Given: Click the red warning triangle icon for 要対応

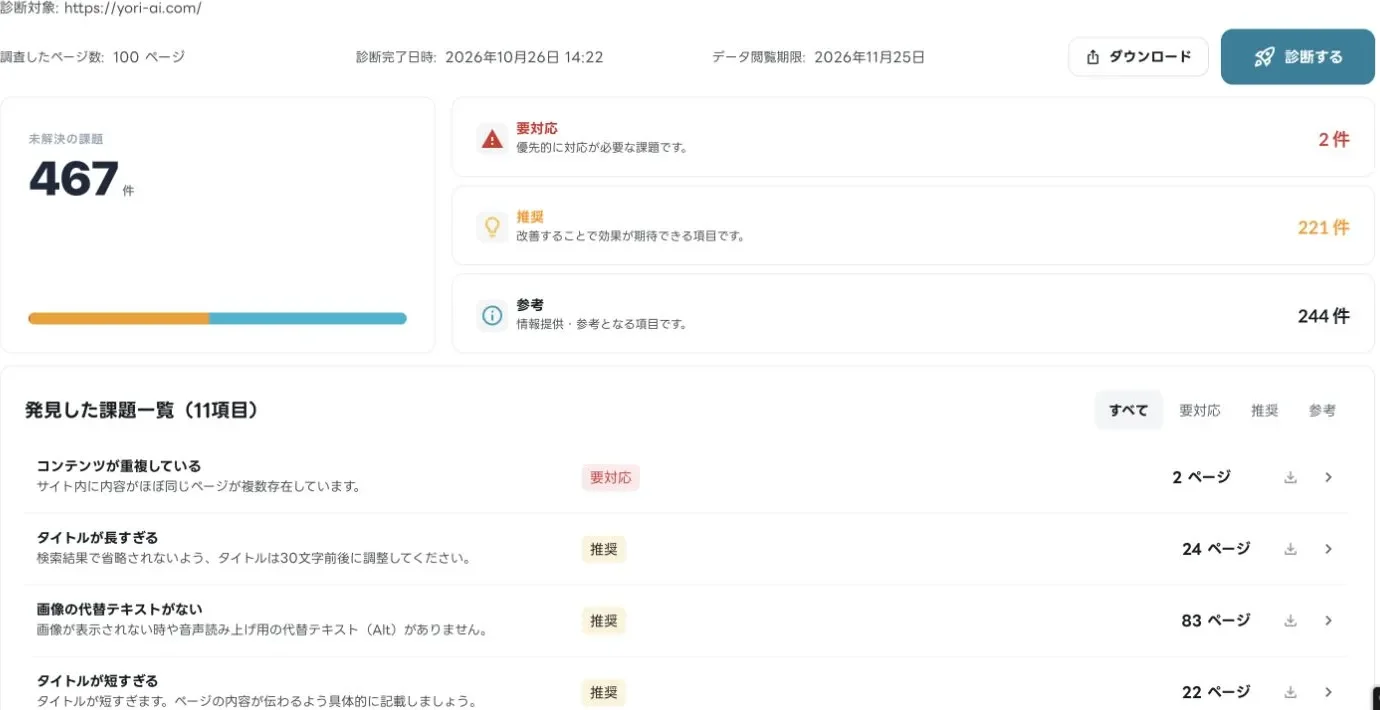Looking at the screenshot, I should coord(492,140).
